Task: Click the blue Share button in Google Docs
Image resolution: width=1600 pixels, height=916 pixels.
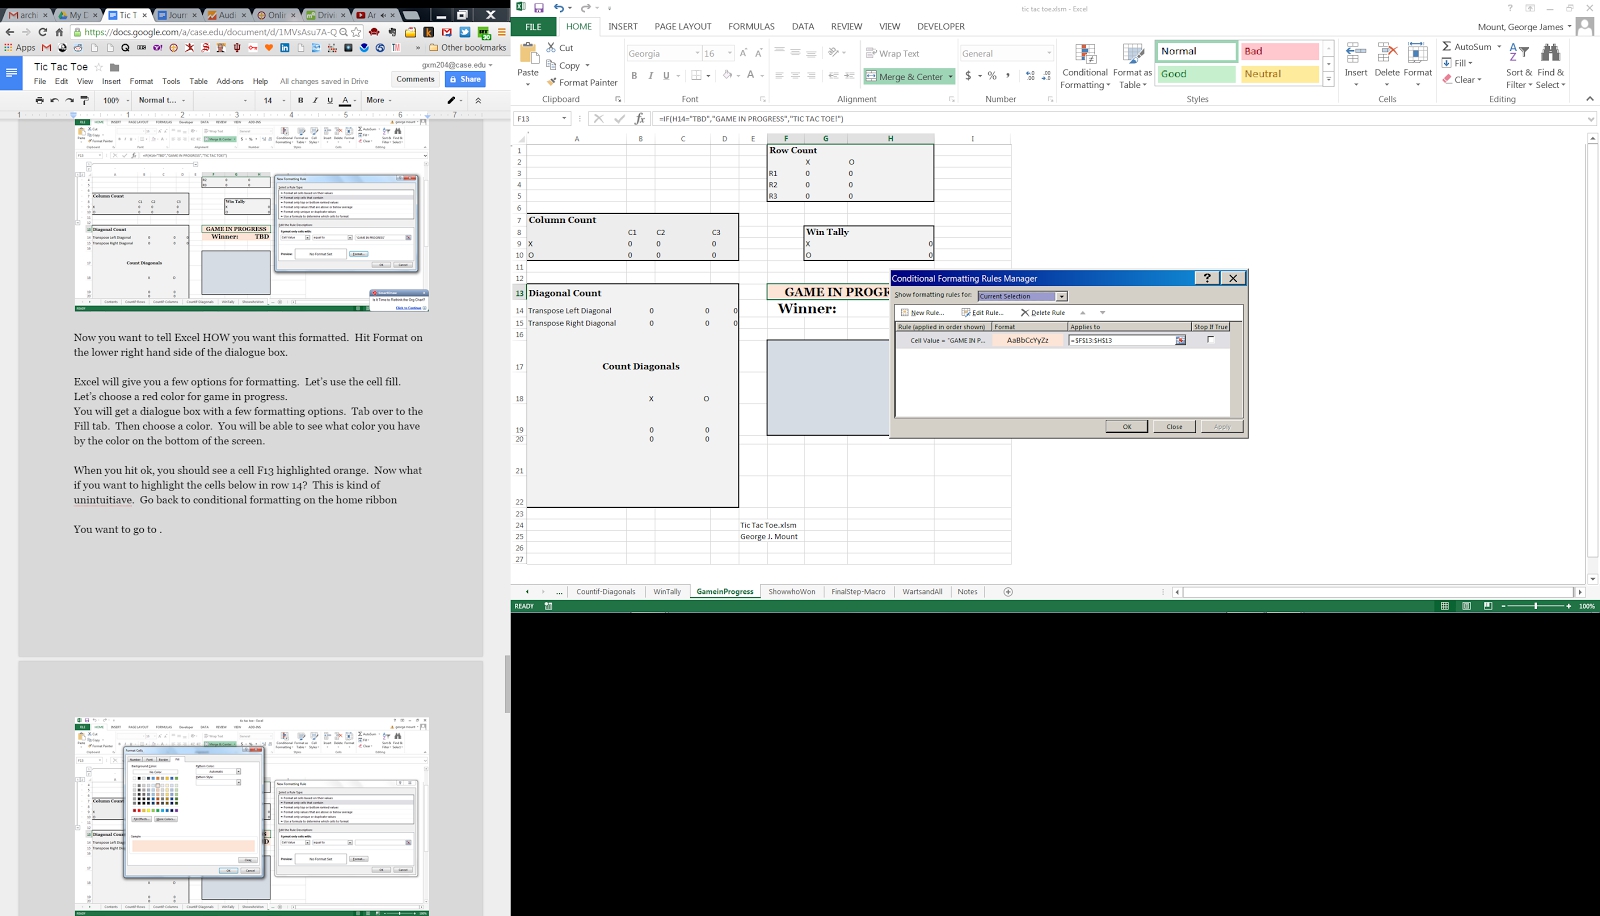Action: (x=465, y=79)
